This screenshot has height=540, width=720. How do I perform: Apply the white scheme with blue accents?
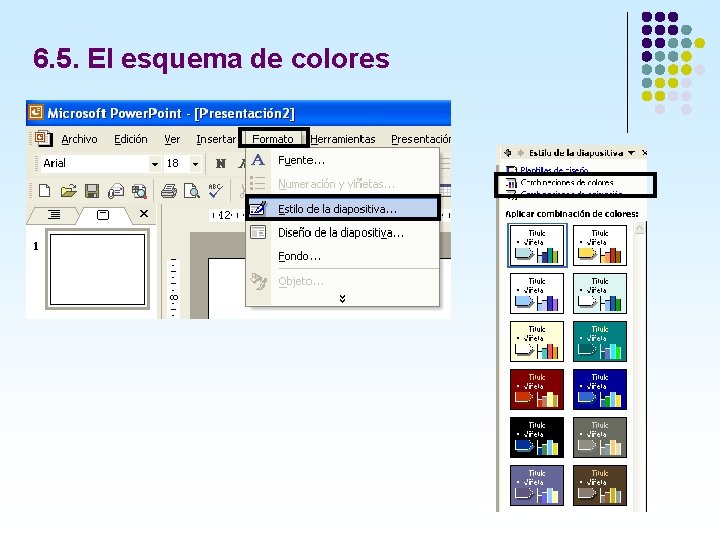537,293
